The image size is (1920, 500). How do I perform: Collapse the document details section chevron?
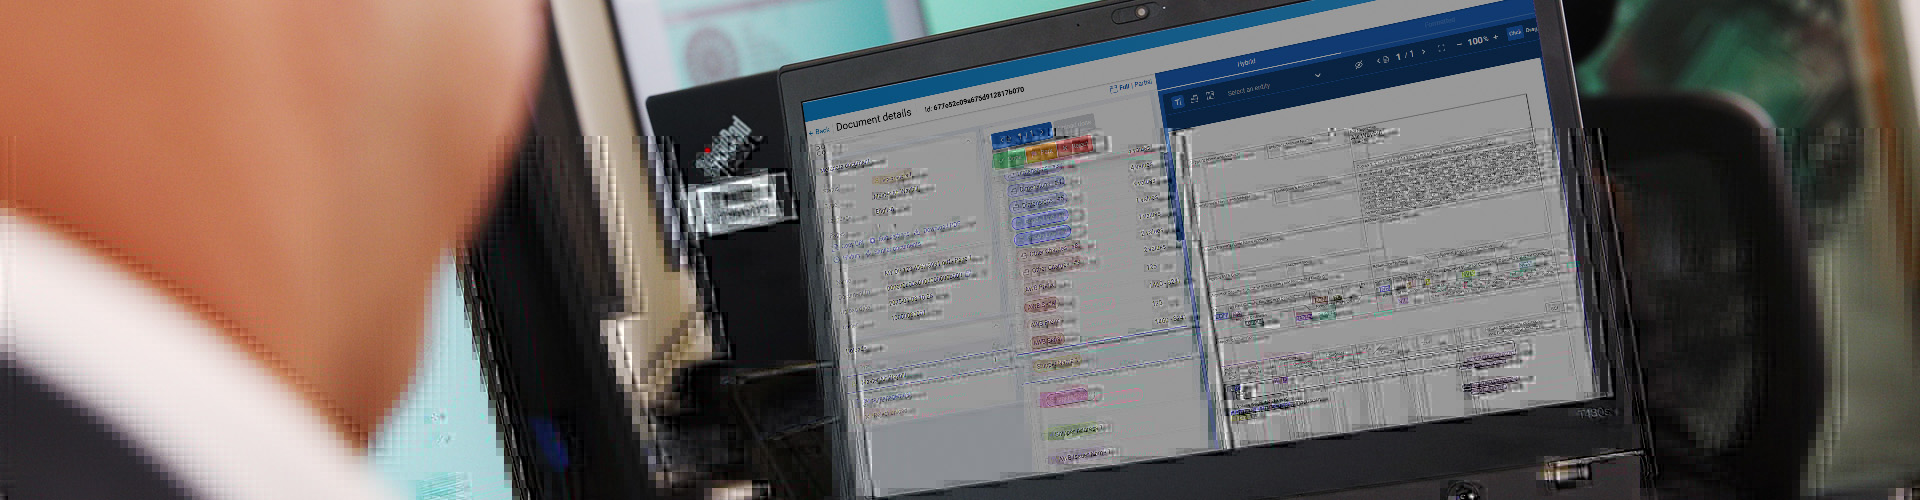tap(968, 141)
